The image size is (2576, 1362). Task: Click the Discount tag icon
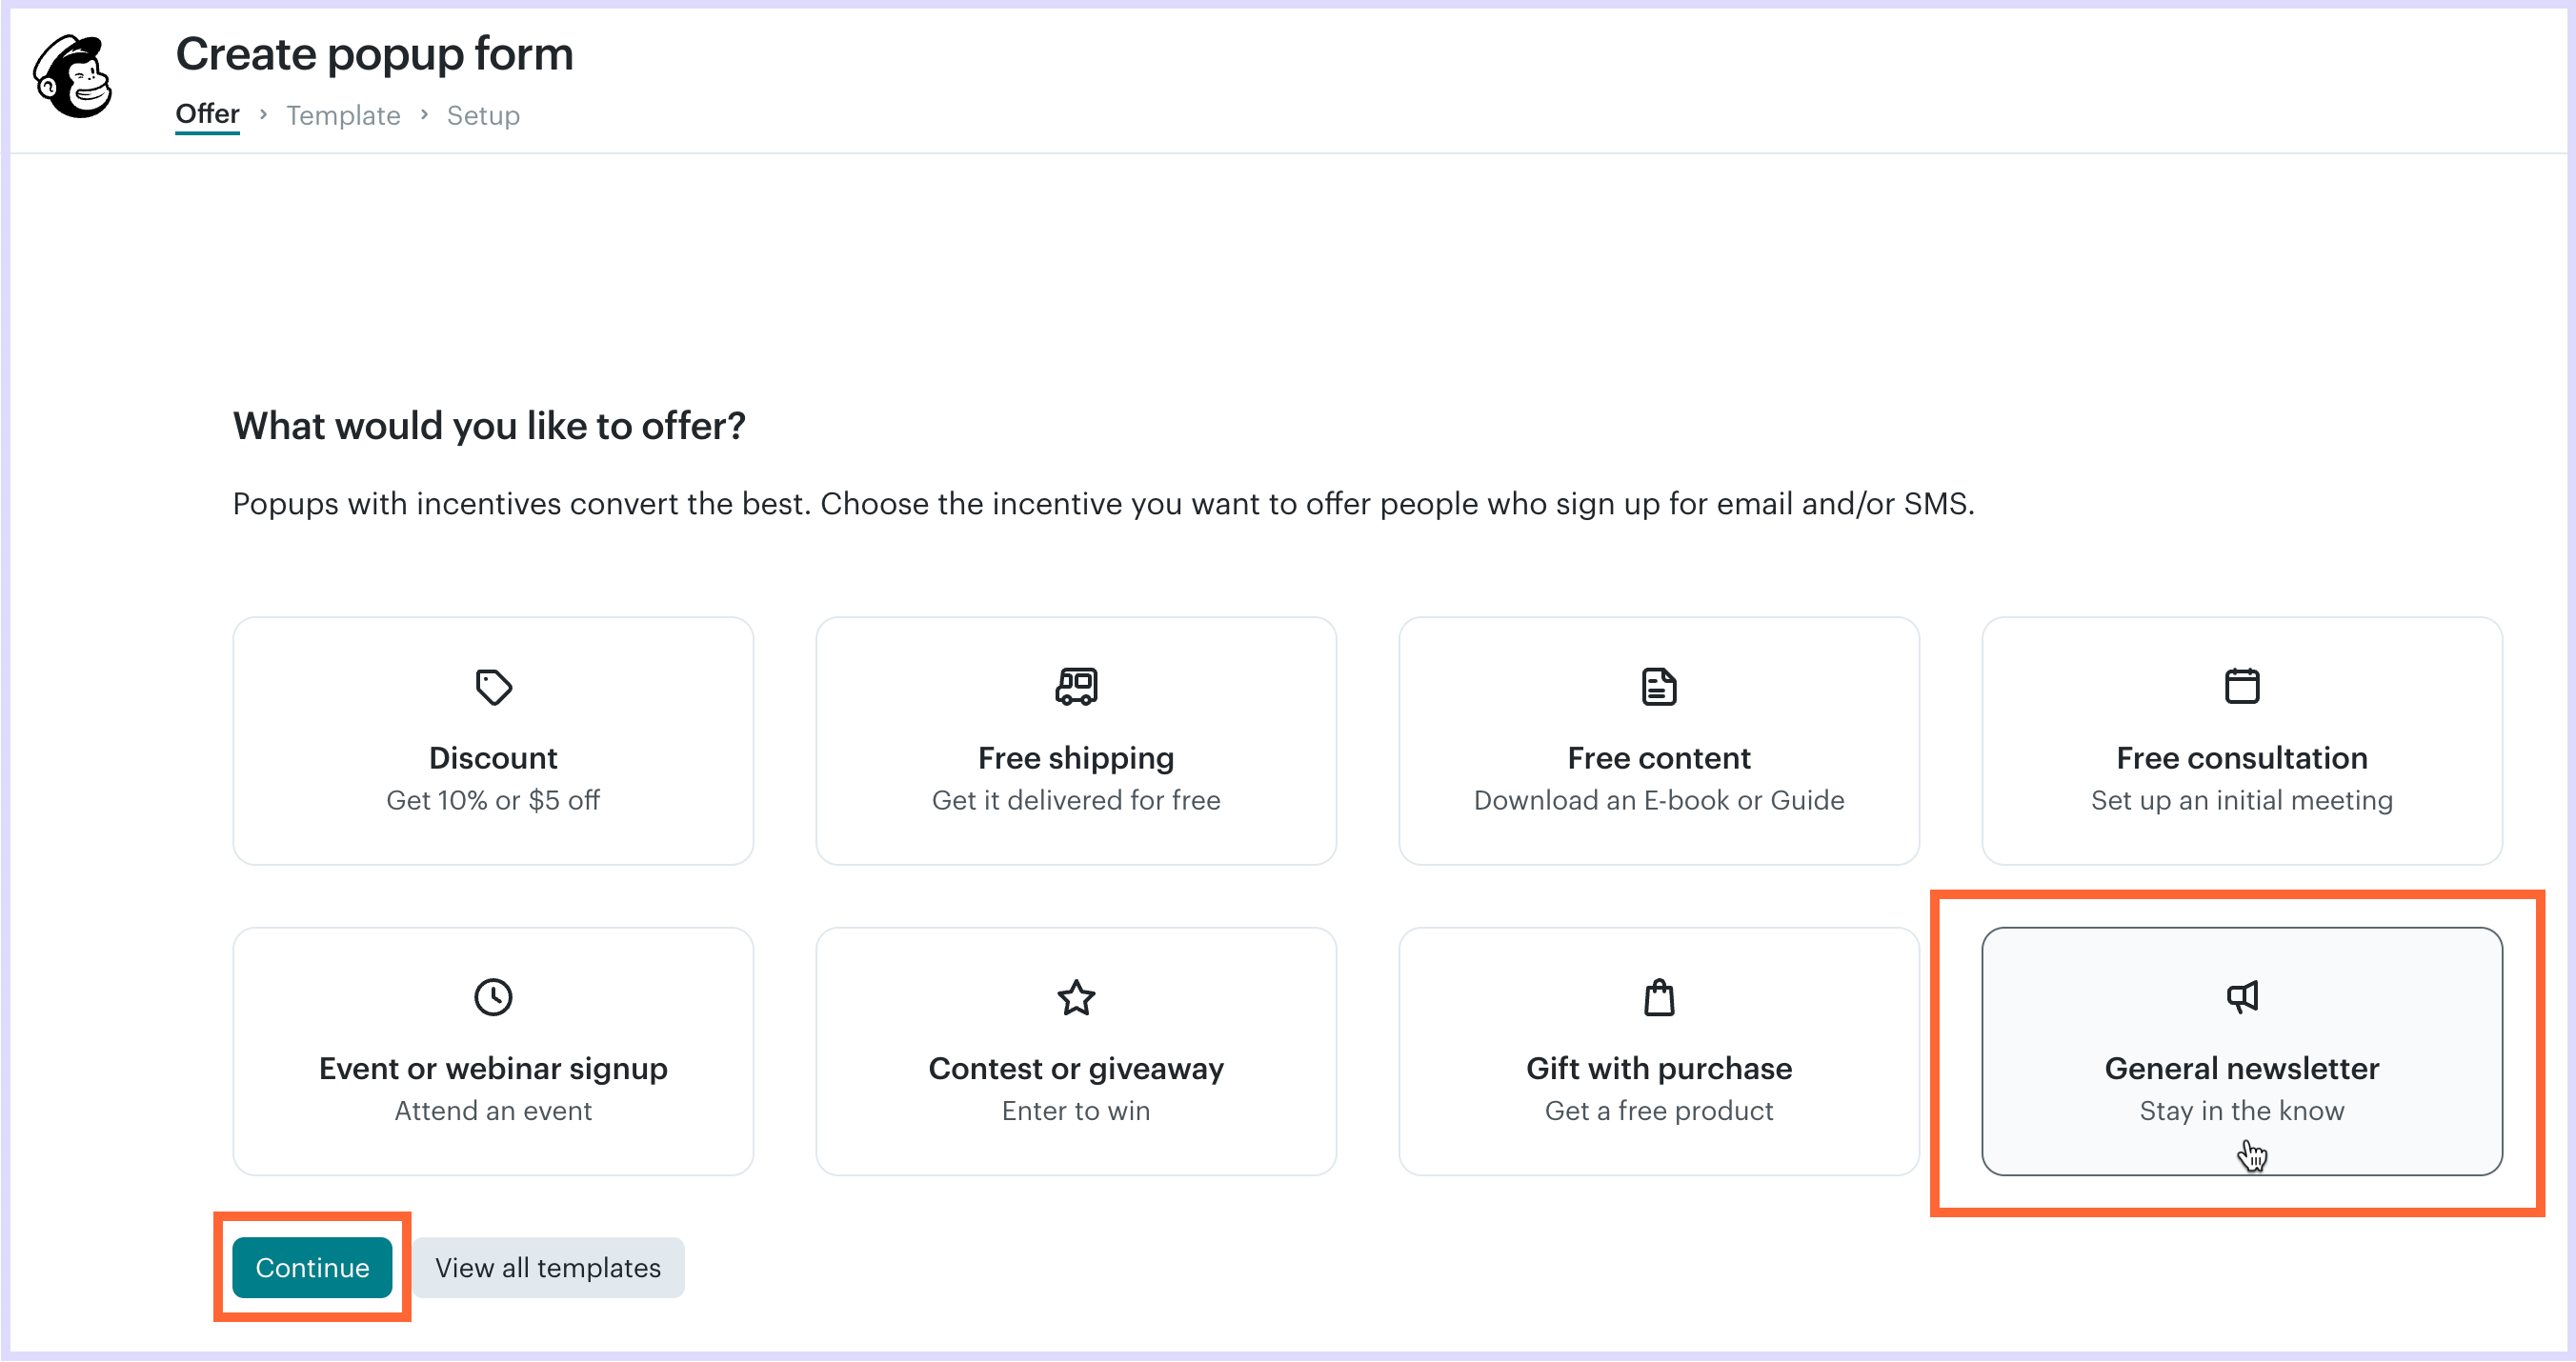[493, 687]
